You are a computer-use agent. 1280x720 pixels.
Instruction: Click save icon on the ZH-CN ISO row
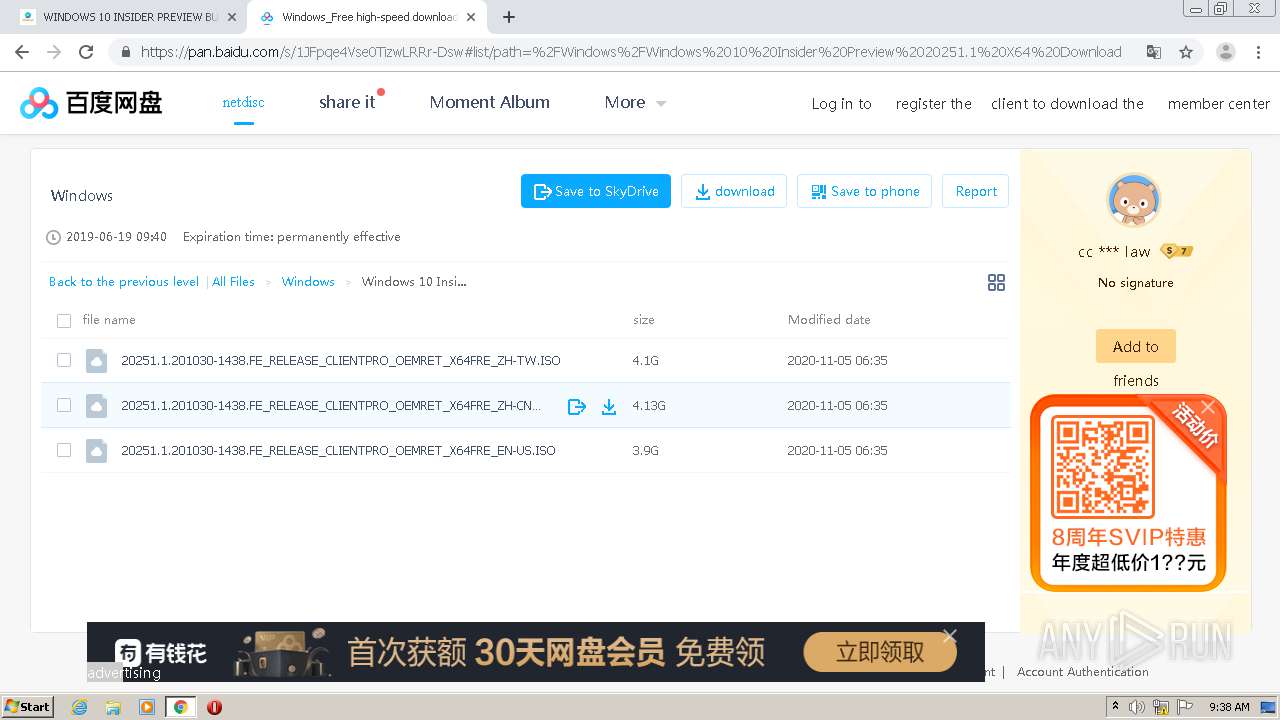(x=576, y=406)
